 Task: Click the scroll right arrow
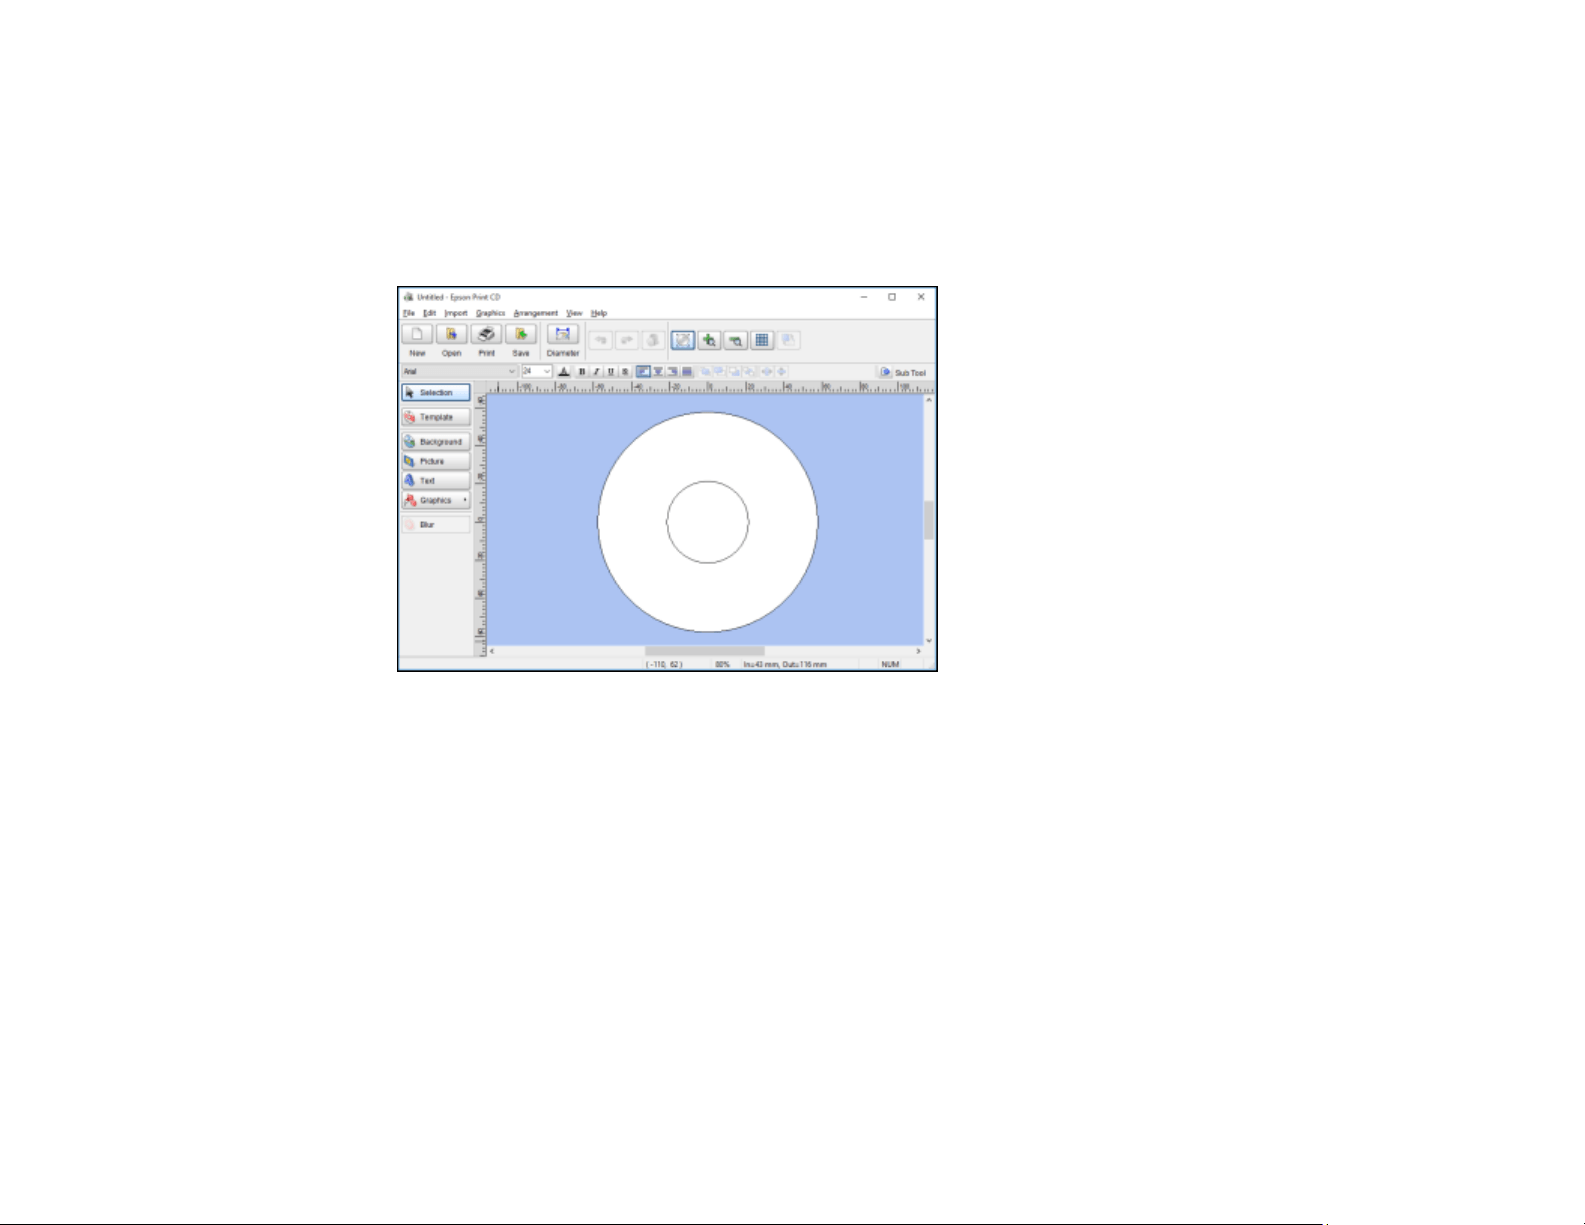(918, 651)
